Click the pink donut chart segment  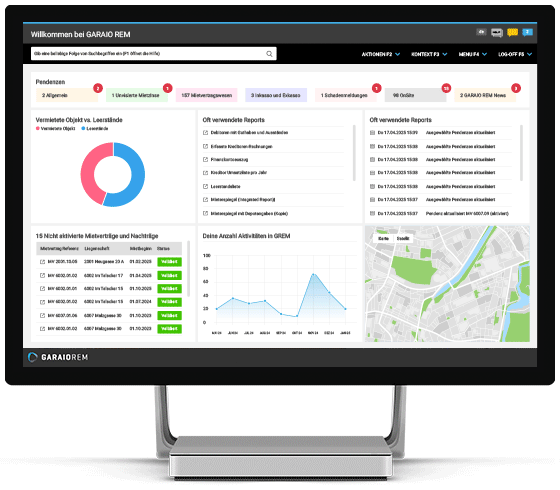click(89, 171)
